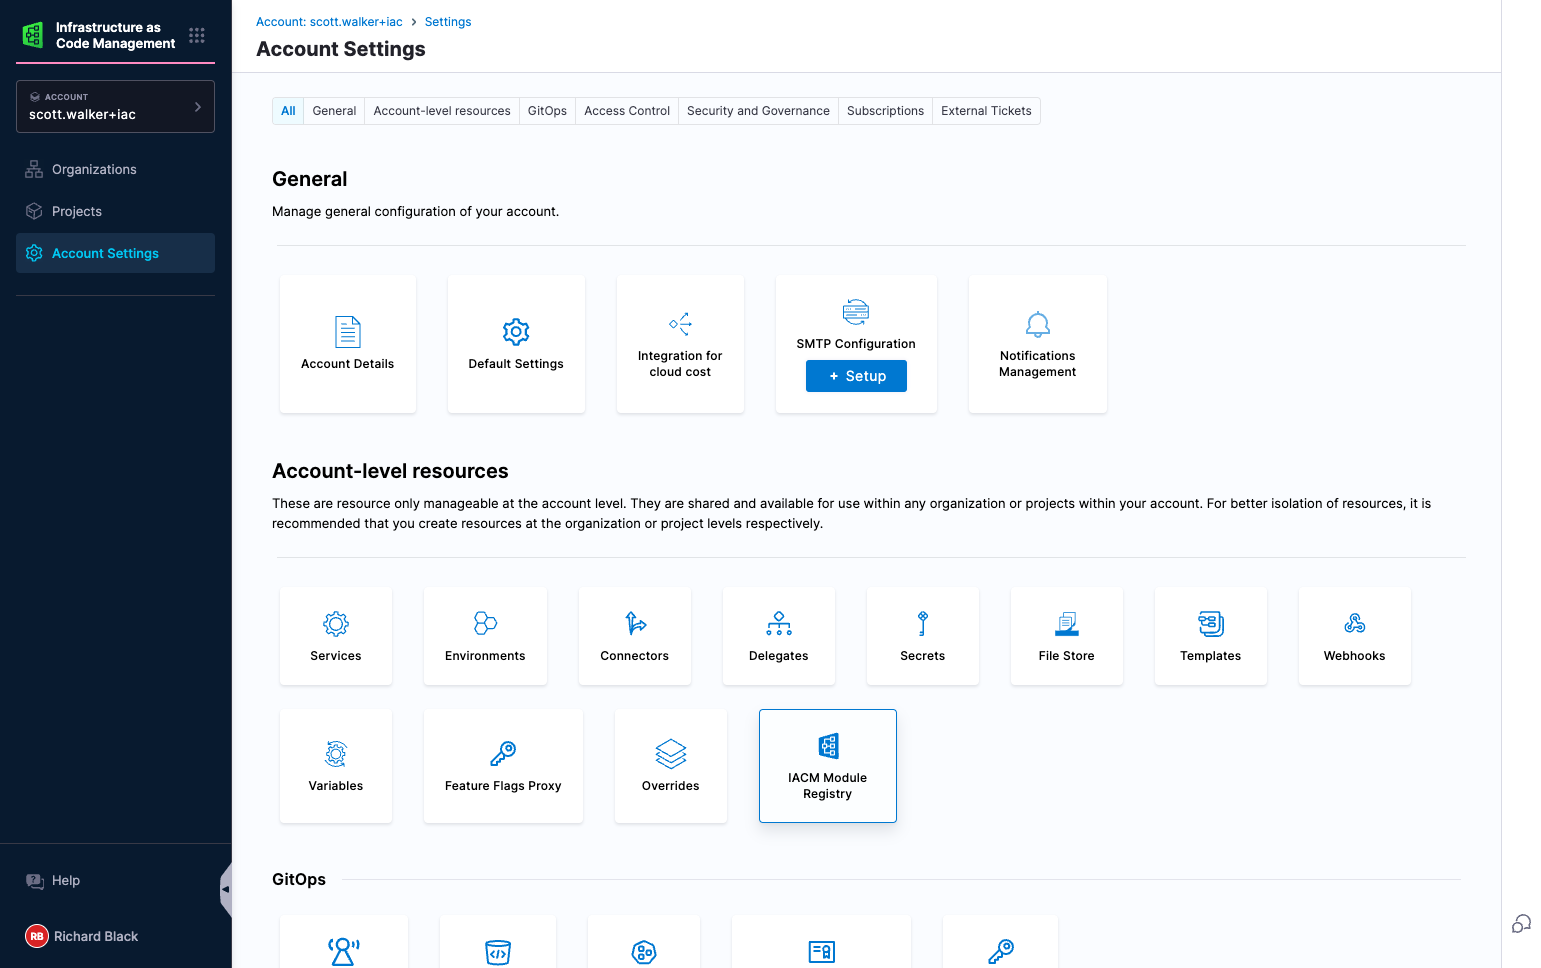Switch to the GitOps tab
This screenshot has height=968, width=1541.
click(x=547, y=111)
